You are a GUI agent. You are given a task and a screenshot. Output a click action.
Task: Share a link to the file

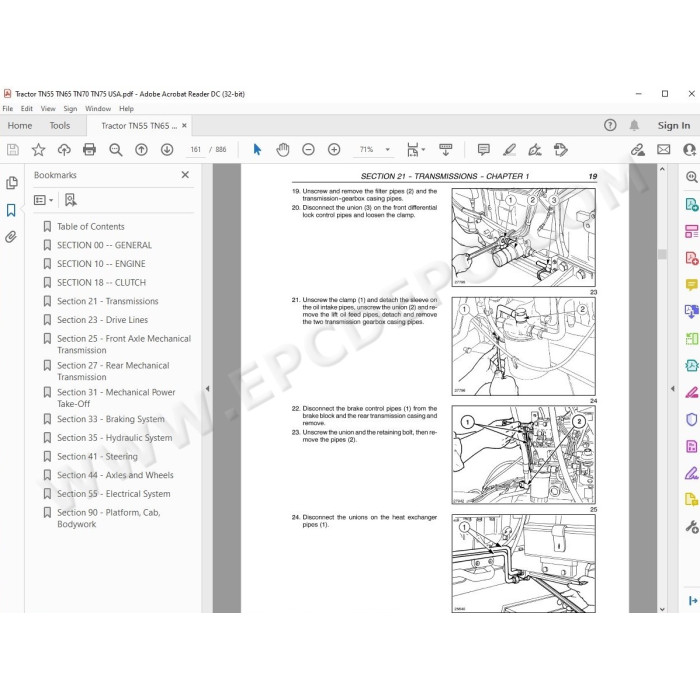pyautogui.click(x=638, y=150)
